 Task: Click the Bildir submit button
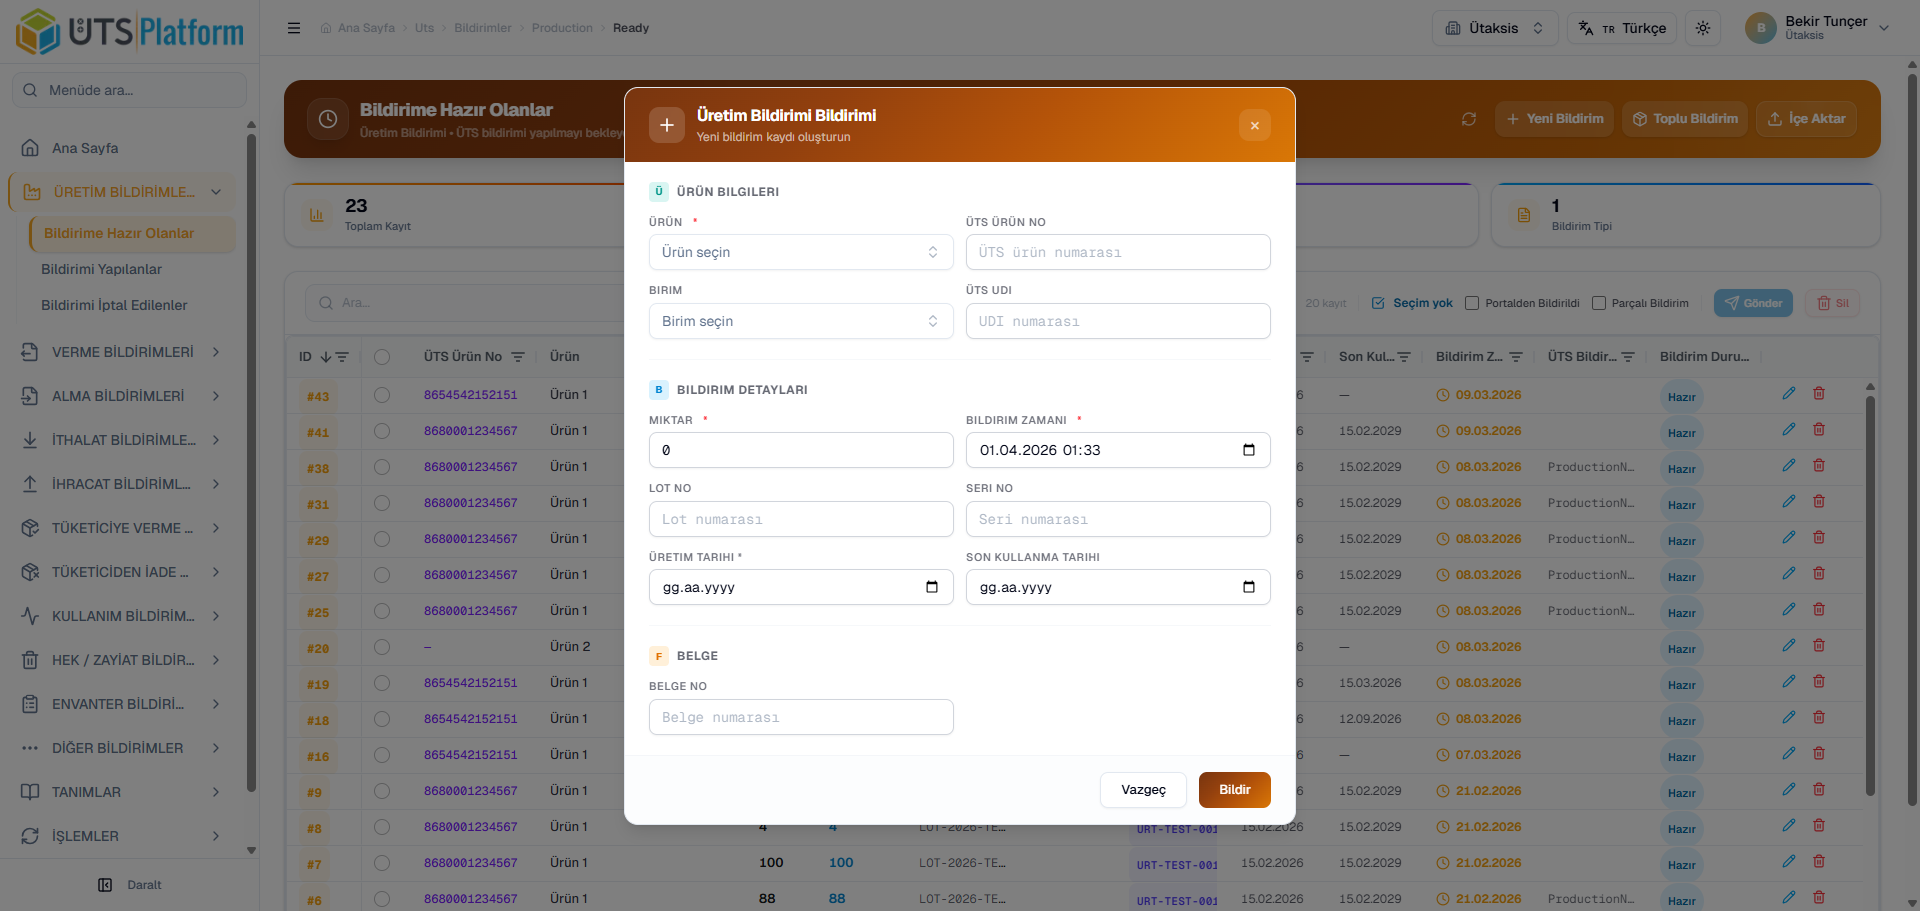click(1234, 790)
